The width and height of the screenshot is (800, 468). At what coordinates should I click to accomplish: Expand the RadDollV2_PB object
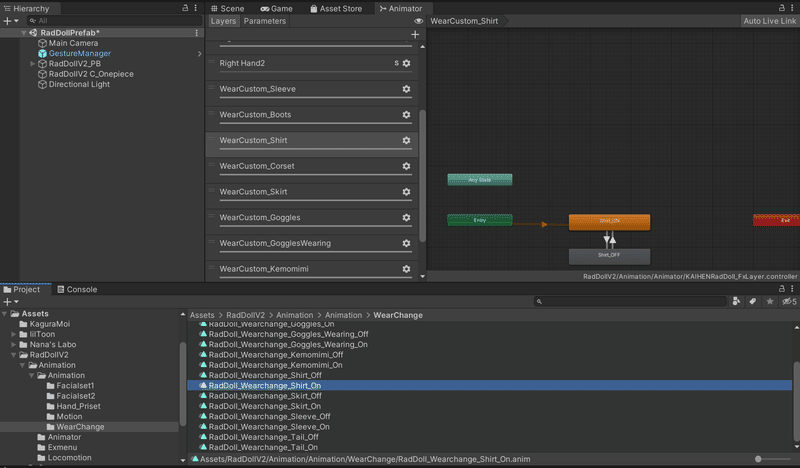(32, 64)
